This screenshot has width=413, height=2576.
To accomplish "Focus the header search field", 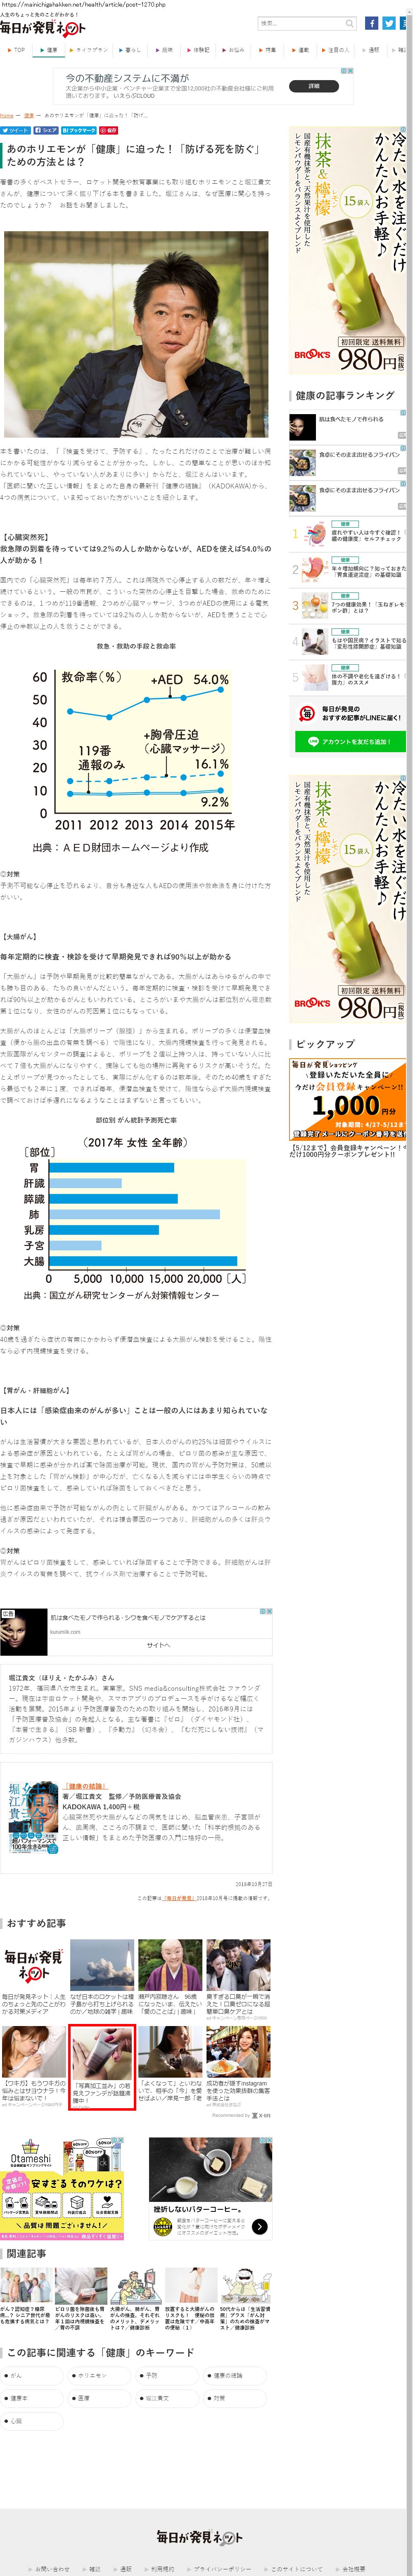I will (x=301, y=23).
